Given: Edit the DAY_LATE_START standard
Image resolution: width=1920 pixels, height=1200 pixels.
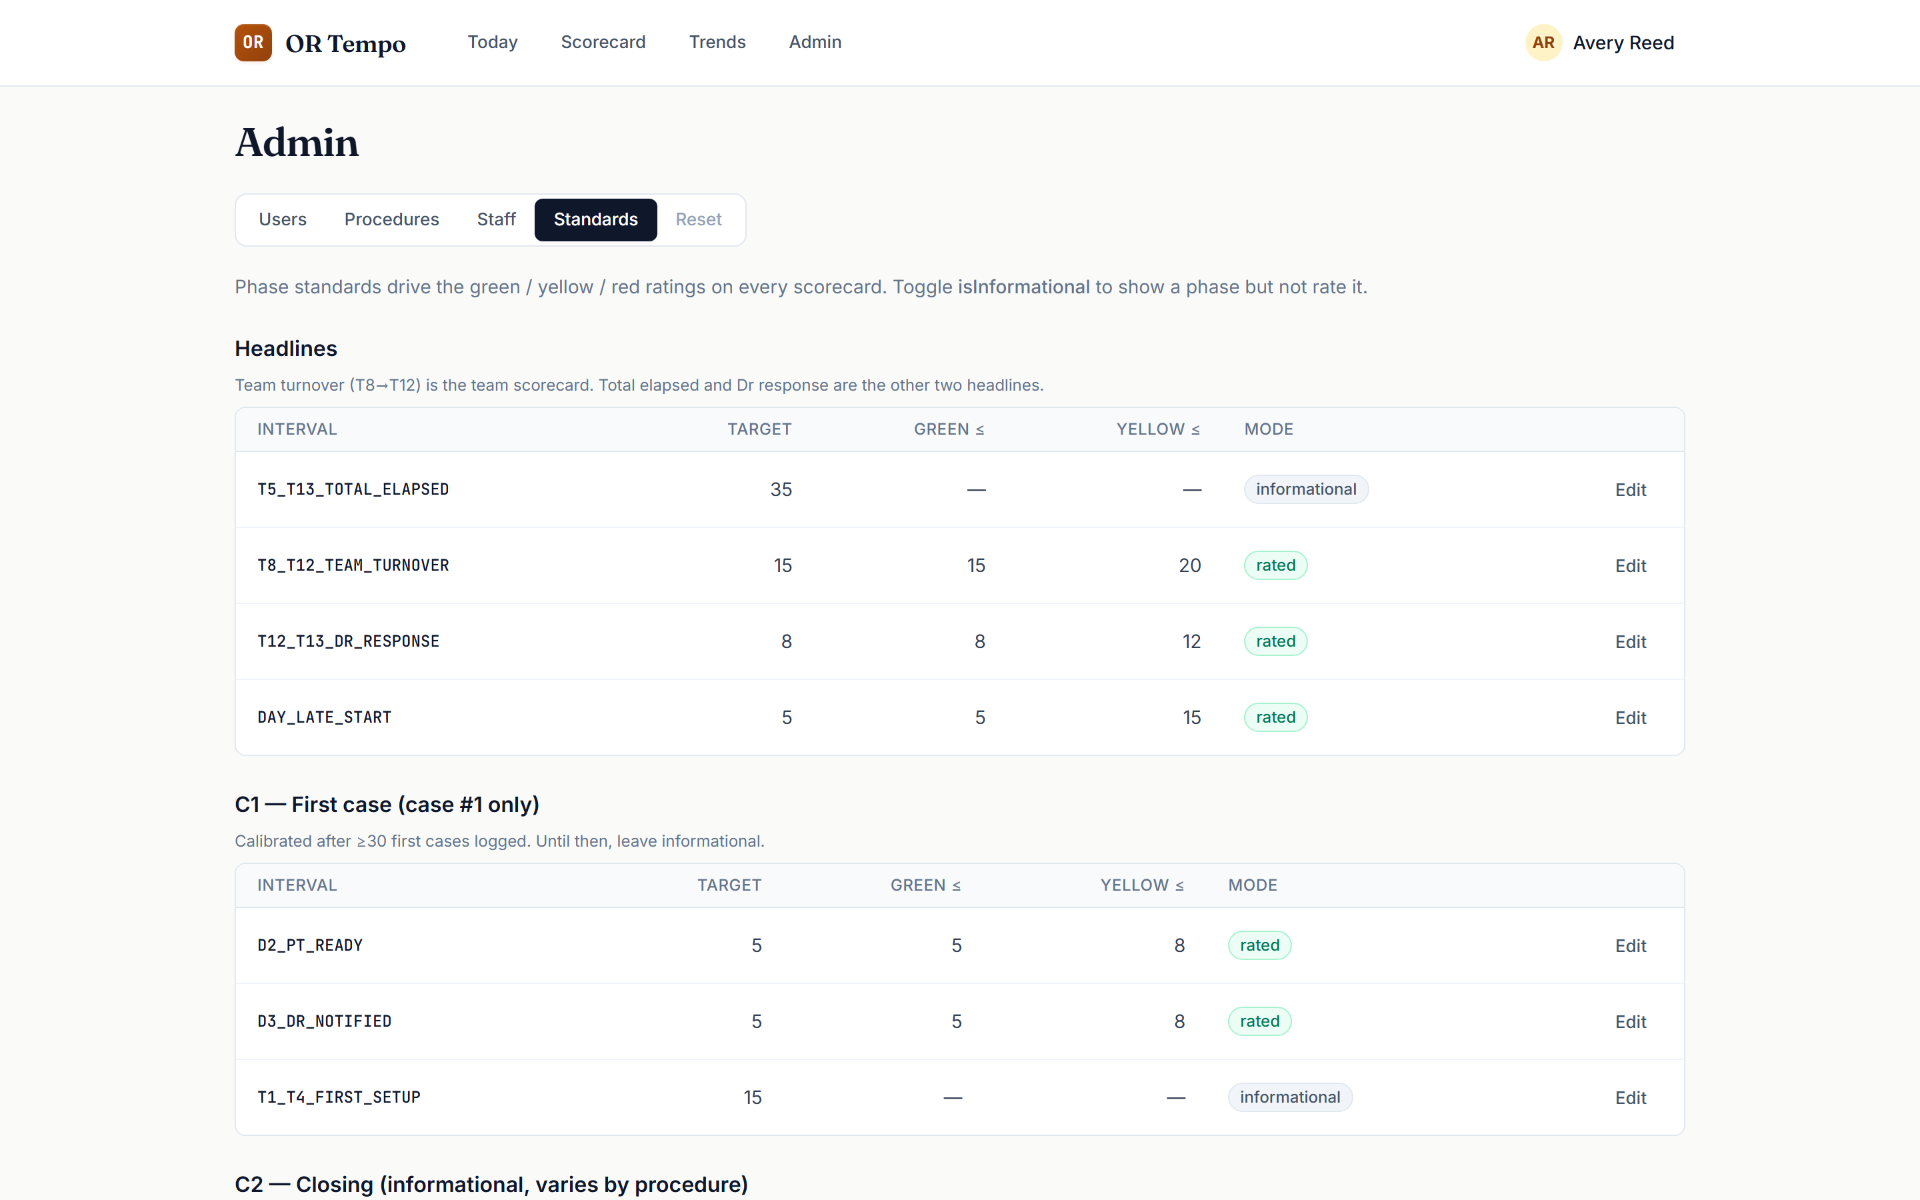Looking at the screenshot, I should (x=1630, y=718).
